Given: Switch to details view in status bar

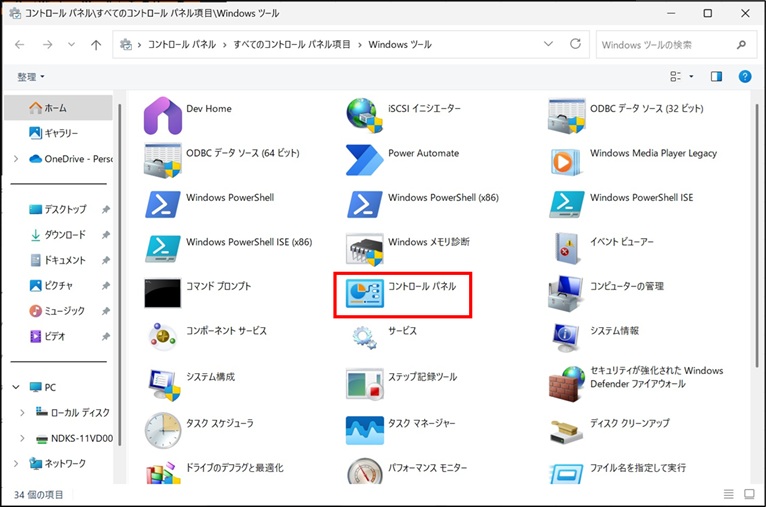Looking at the screenshot, I should (x=729, y=495).
